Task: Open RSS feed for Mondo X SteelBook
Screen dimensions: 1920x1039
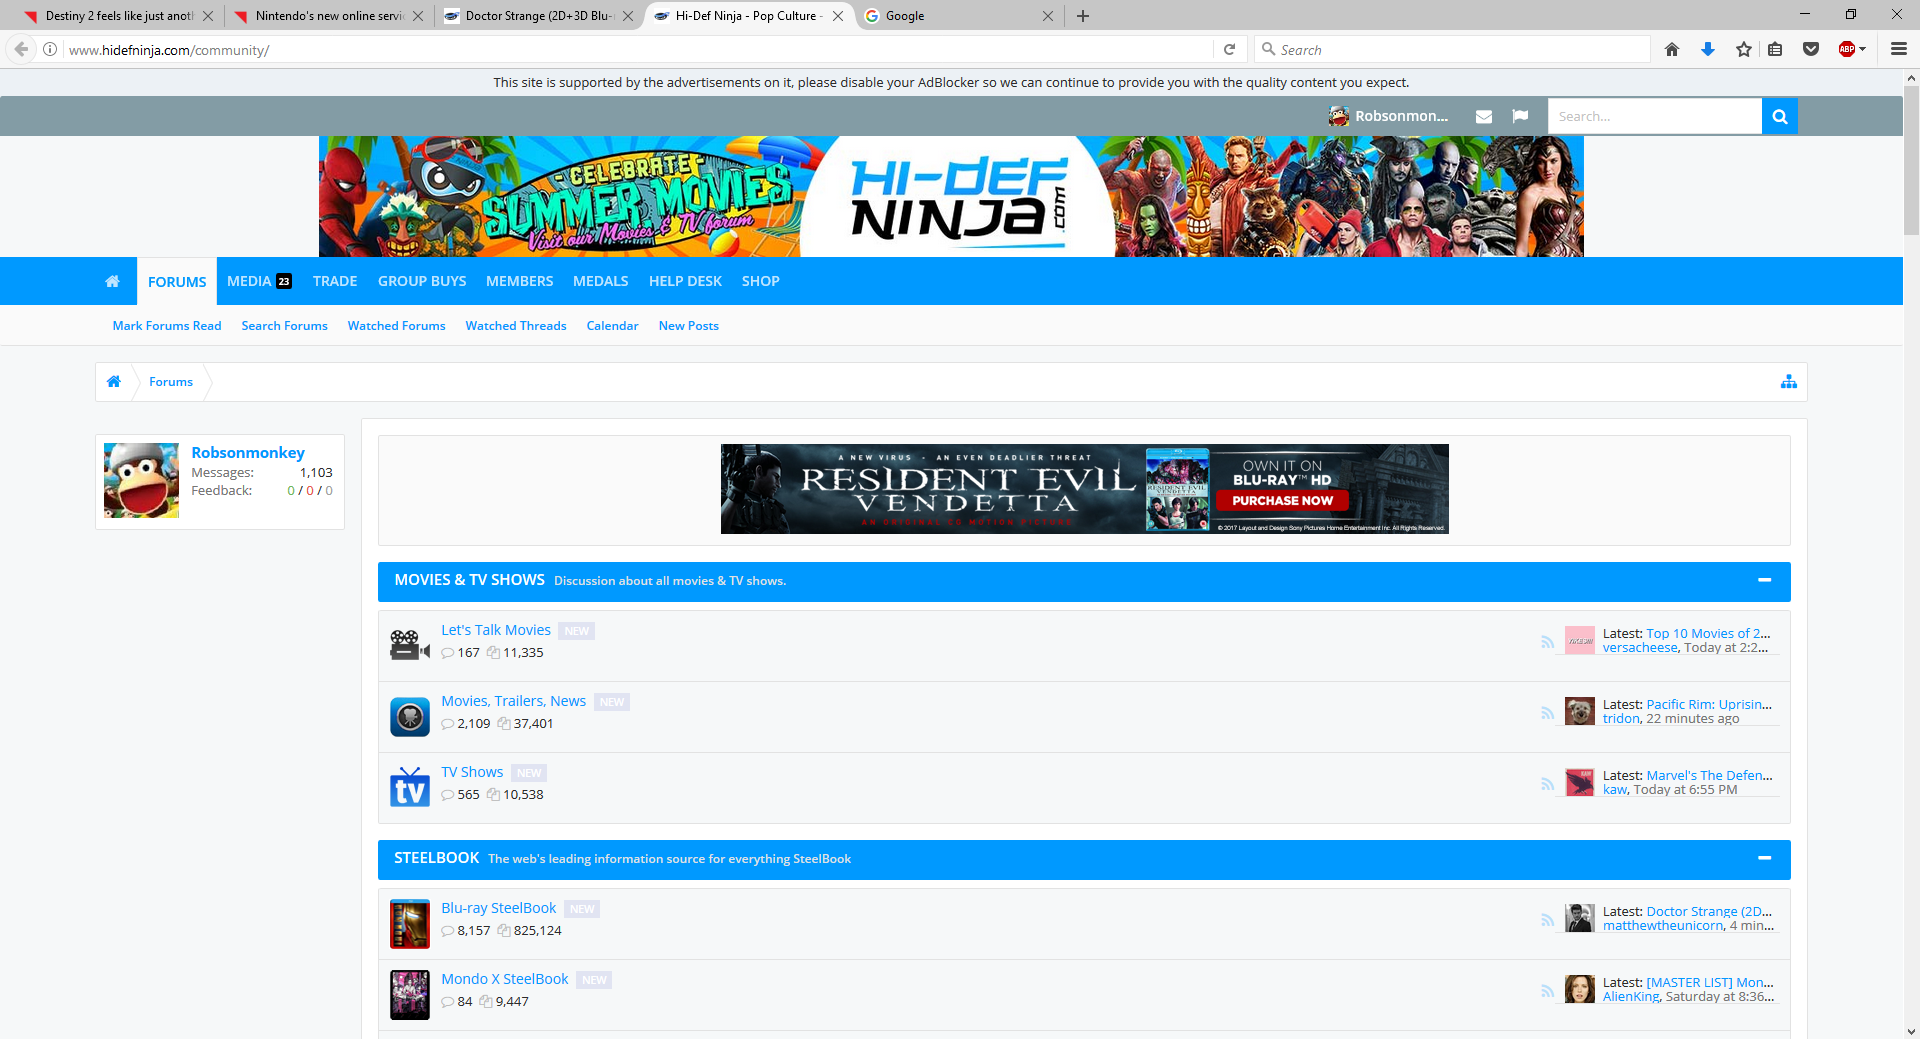Action: 1547,991
